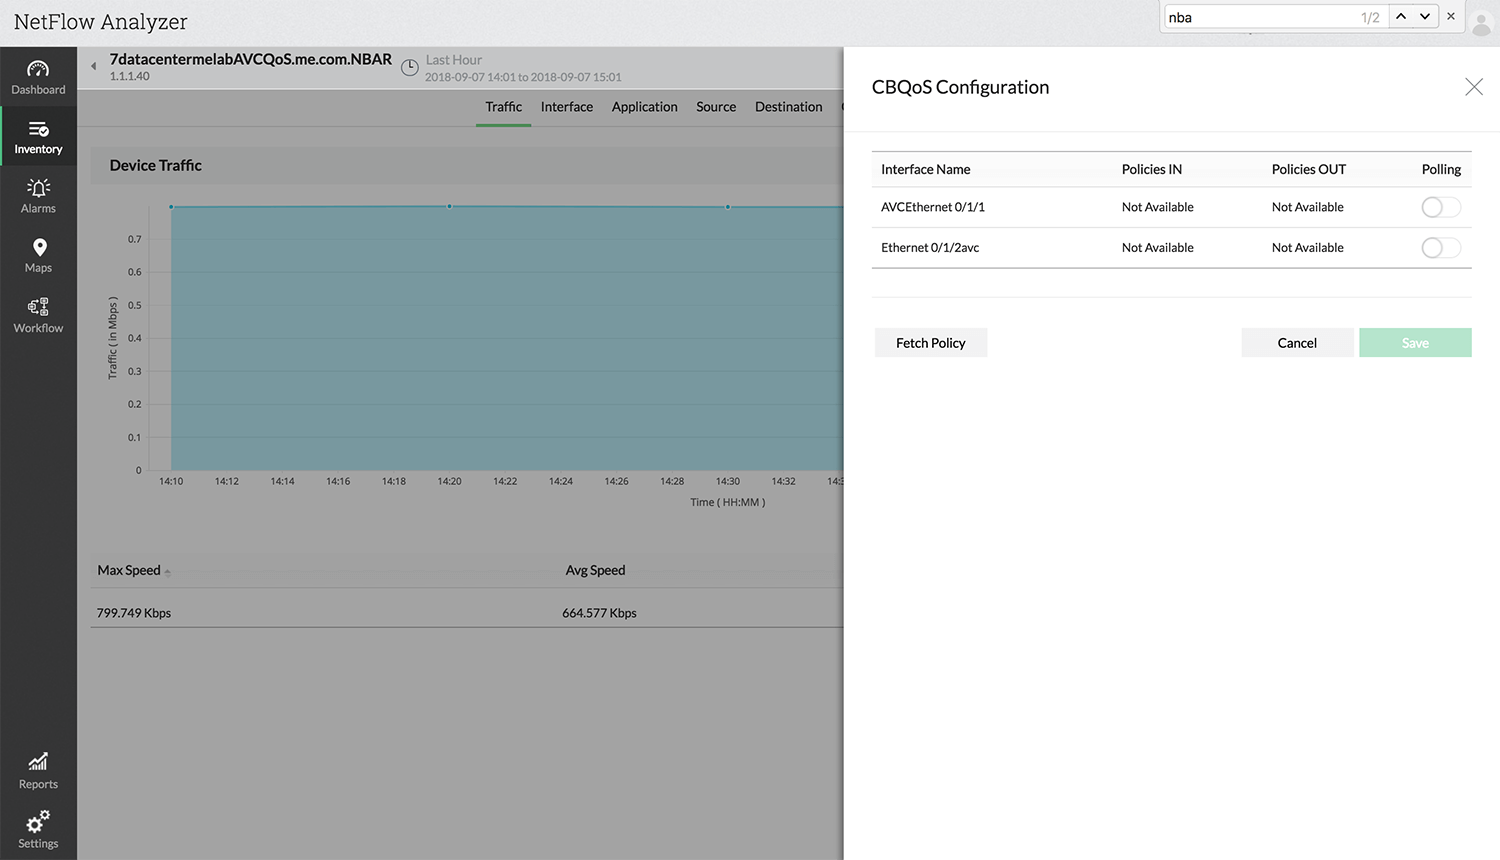The height and width of the screenshot is (860, 1500).
Task: Enable polling for Ethernet 0/1/2avc
Action: point(1440,247)
